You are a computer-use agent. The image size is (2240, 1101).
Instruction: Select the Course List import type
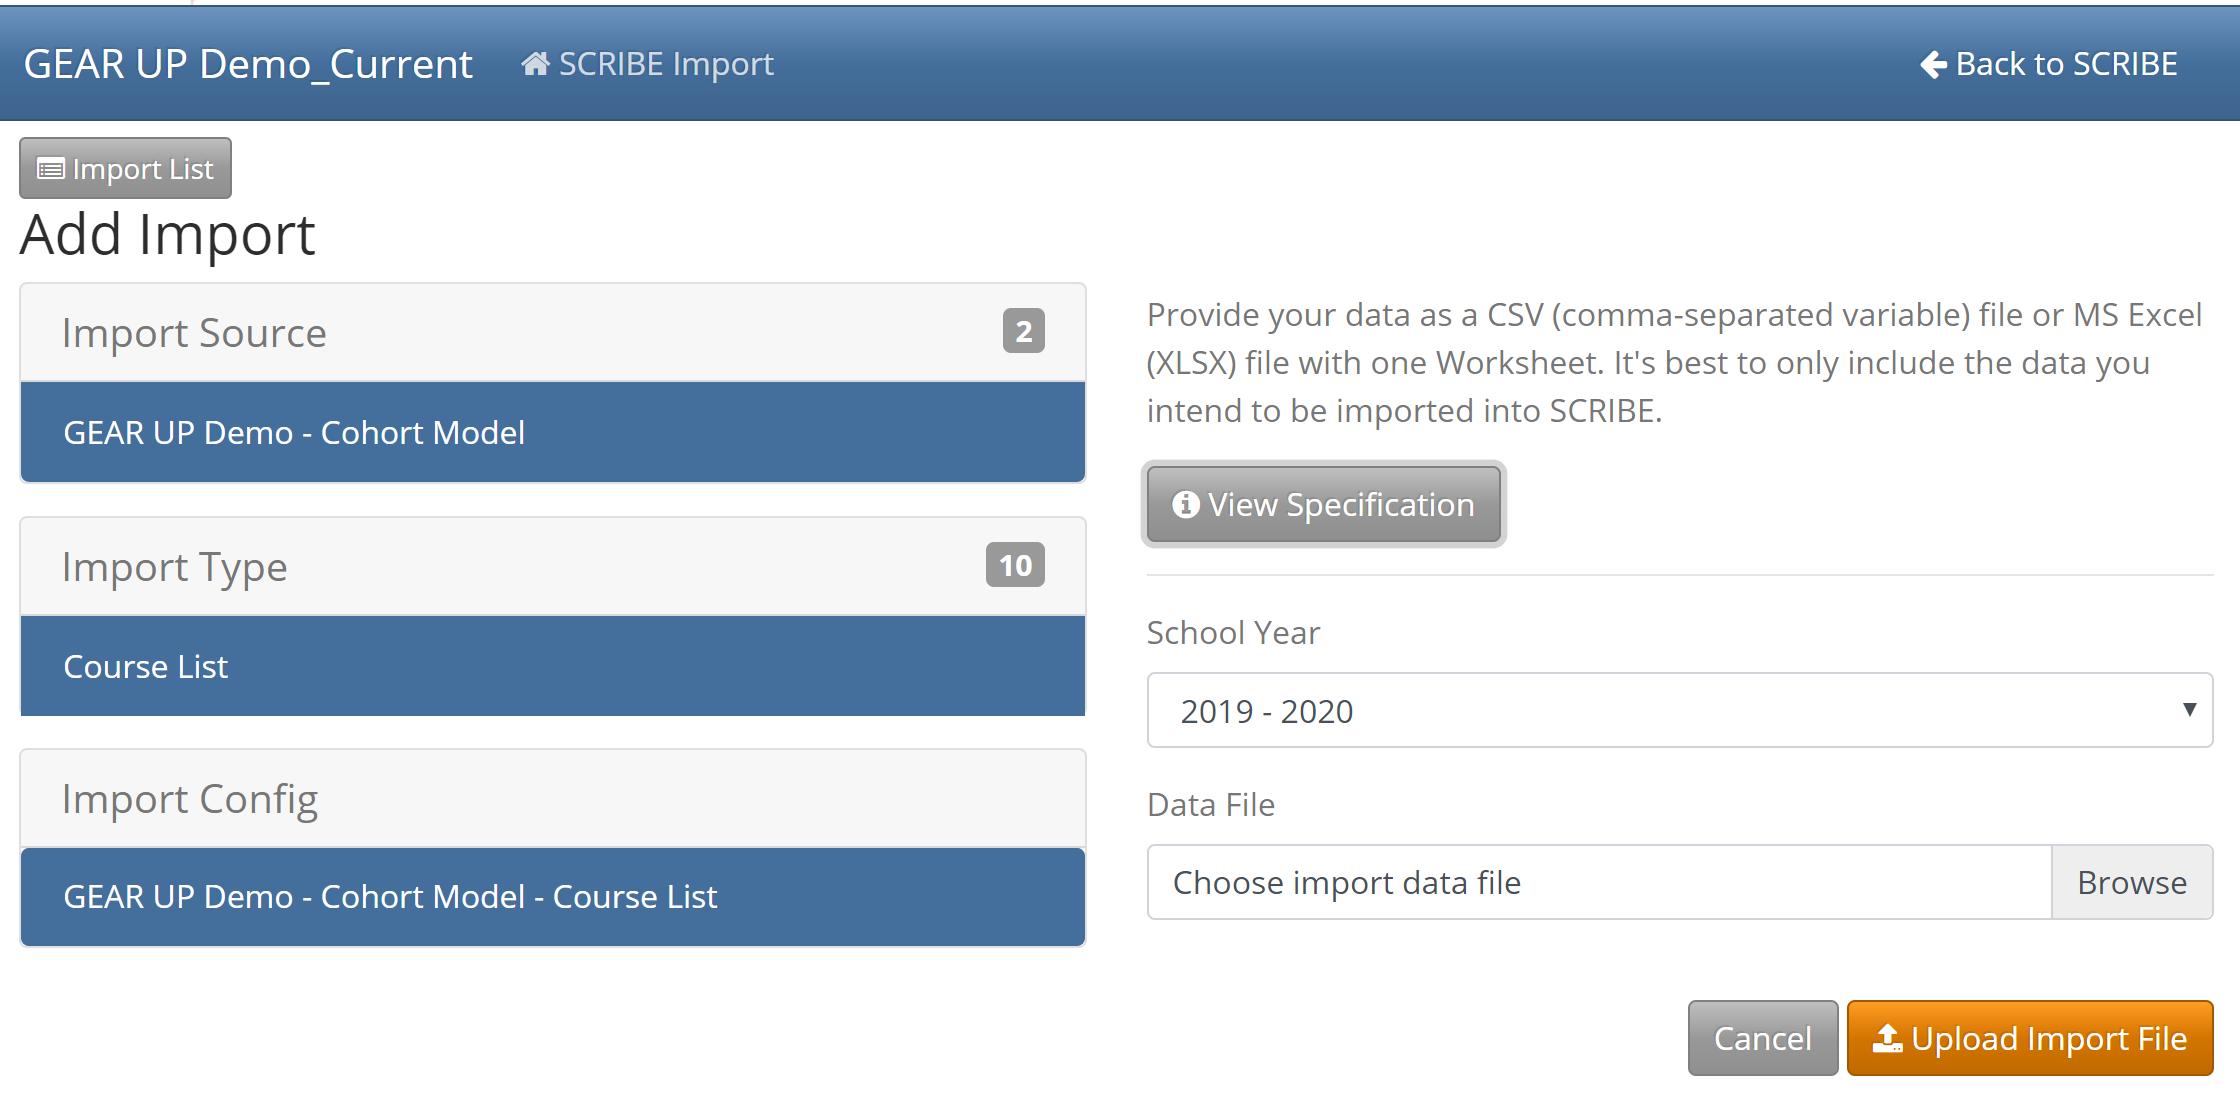click(x=552, y=667)
